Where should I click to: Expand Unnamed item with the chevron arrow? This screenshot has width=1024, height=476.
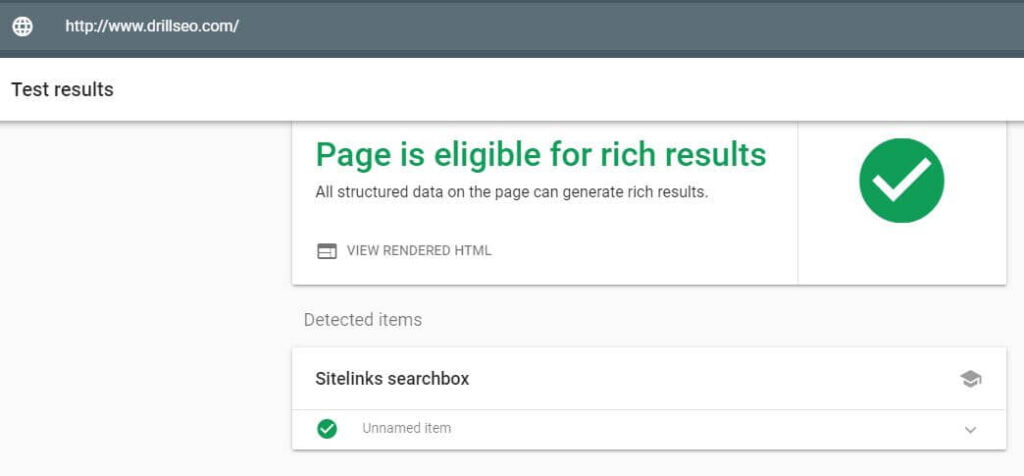click(970, 430)
